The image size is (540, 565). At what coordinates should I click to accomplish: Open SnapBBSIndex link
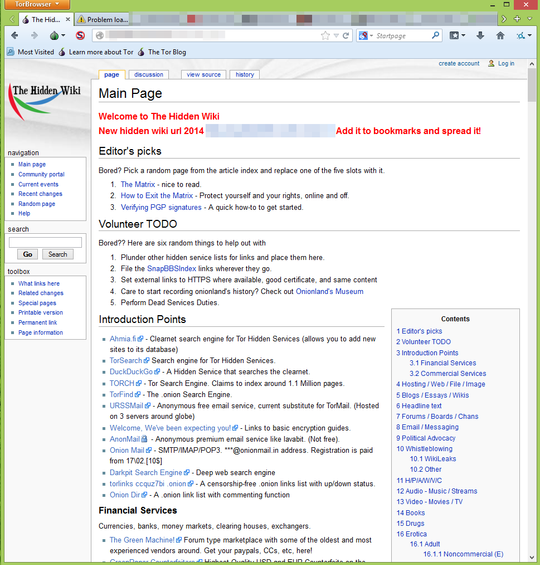(171, 269)
